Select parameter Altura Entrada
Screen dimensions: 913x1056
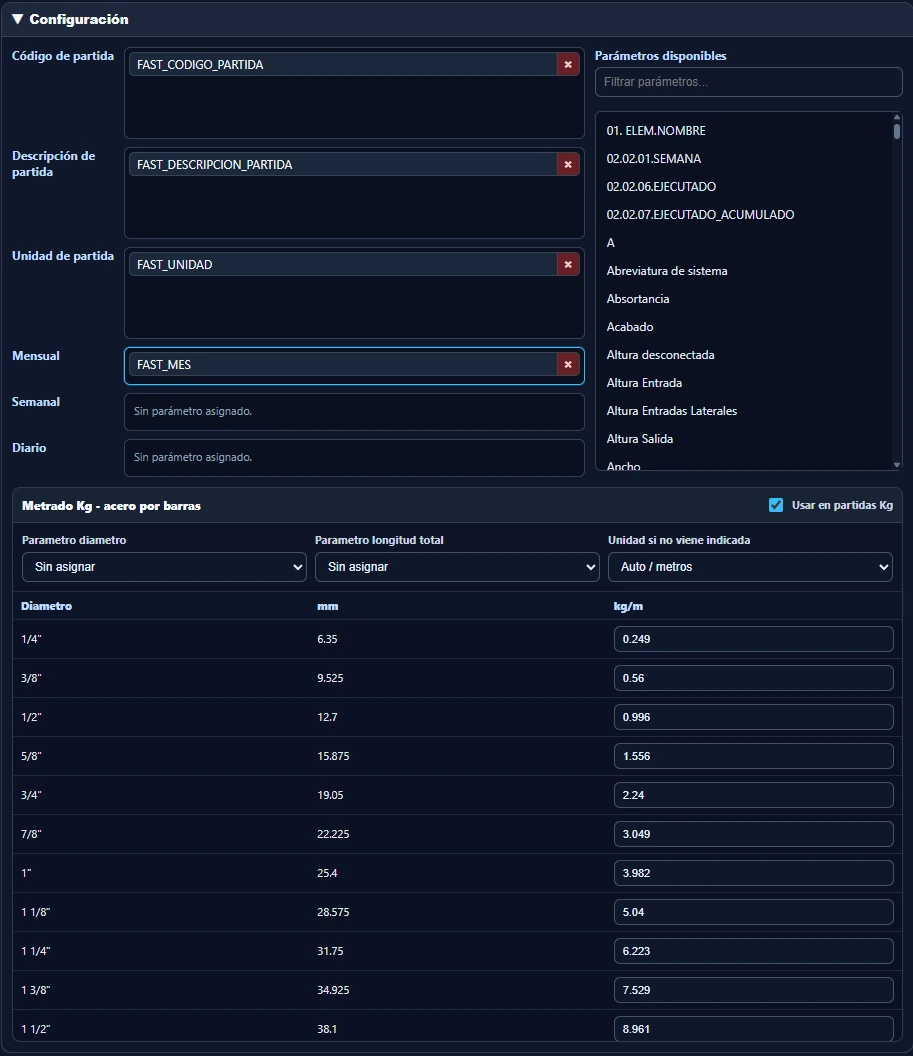coord(644,383)
